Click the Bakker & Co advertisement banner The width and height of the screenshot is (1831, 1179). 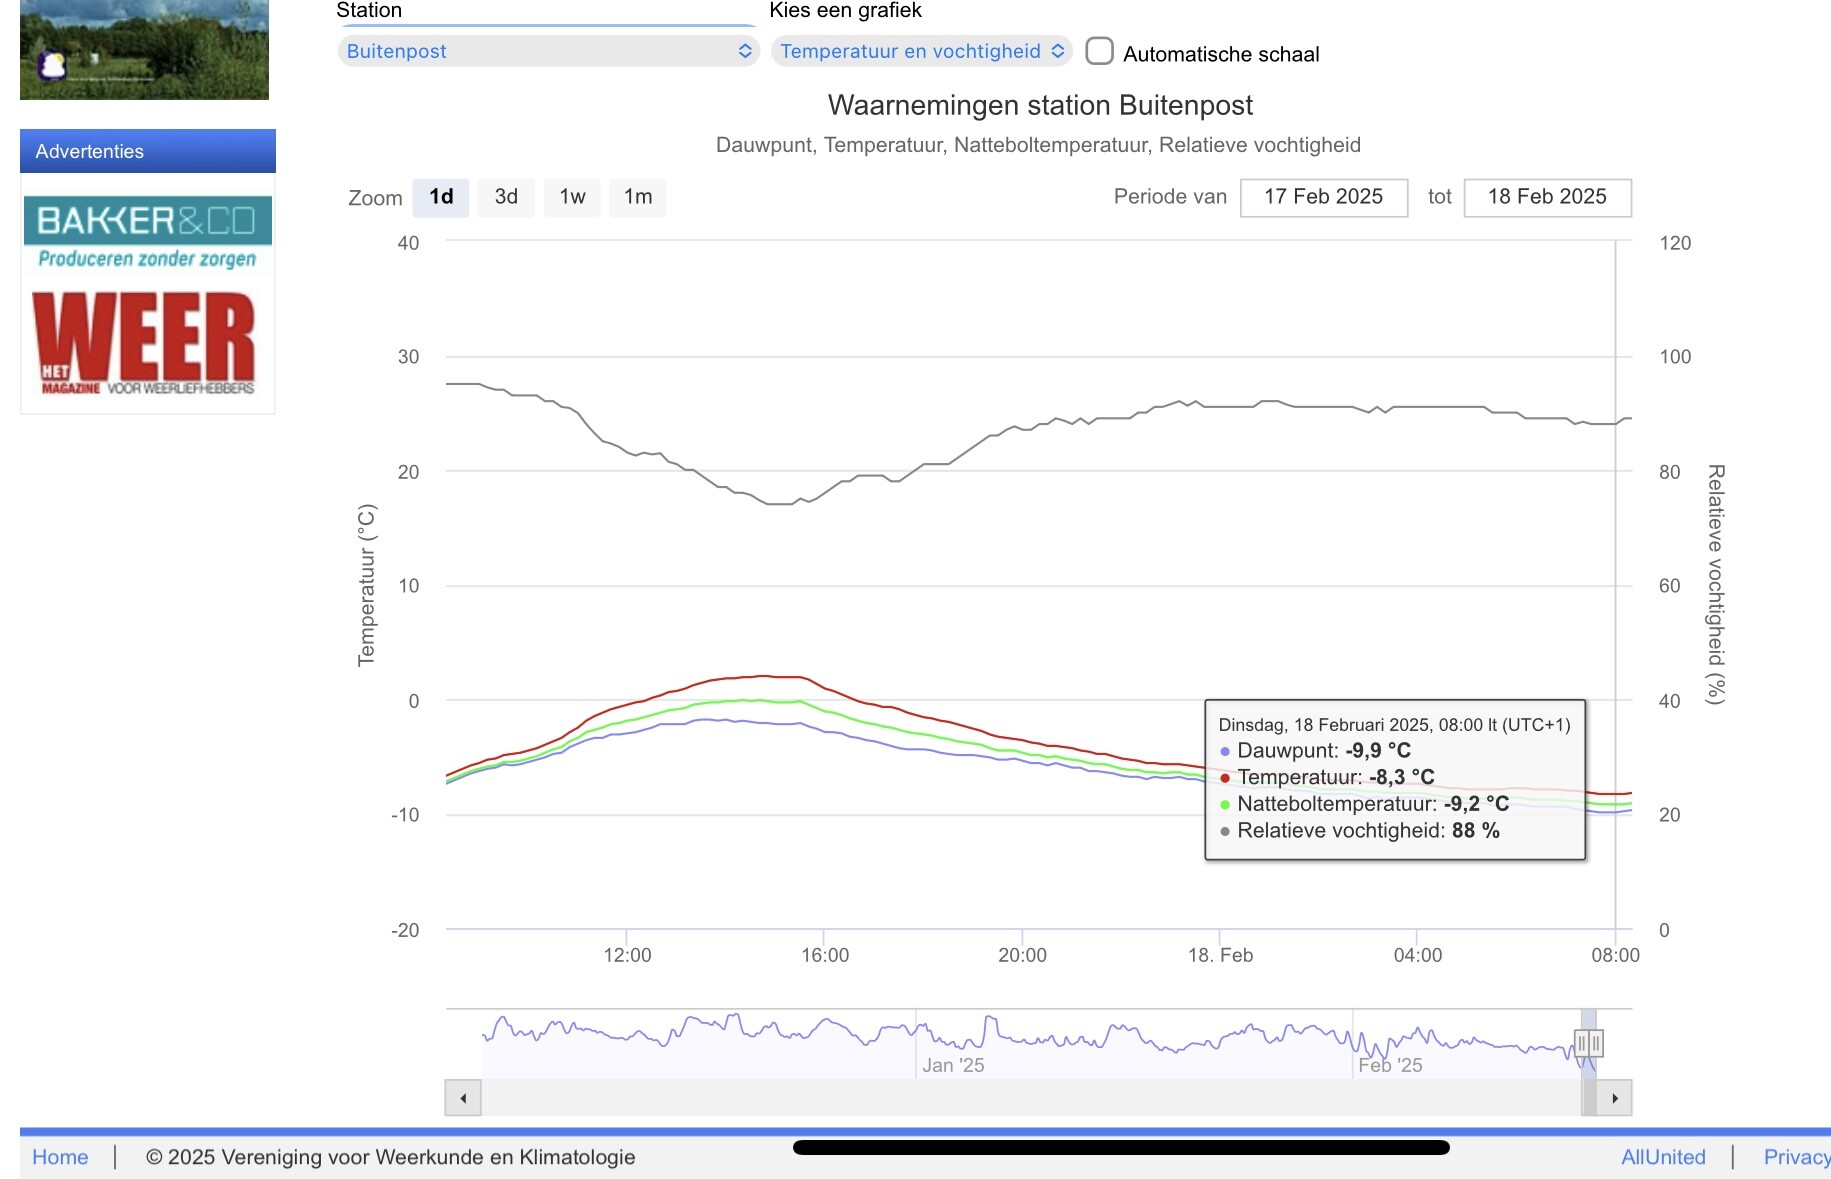pyautogui.click(x=147, y=234)
